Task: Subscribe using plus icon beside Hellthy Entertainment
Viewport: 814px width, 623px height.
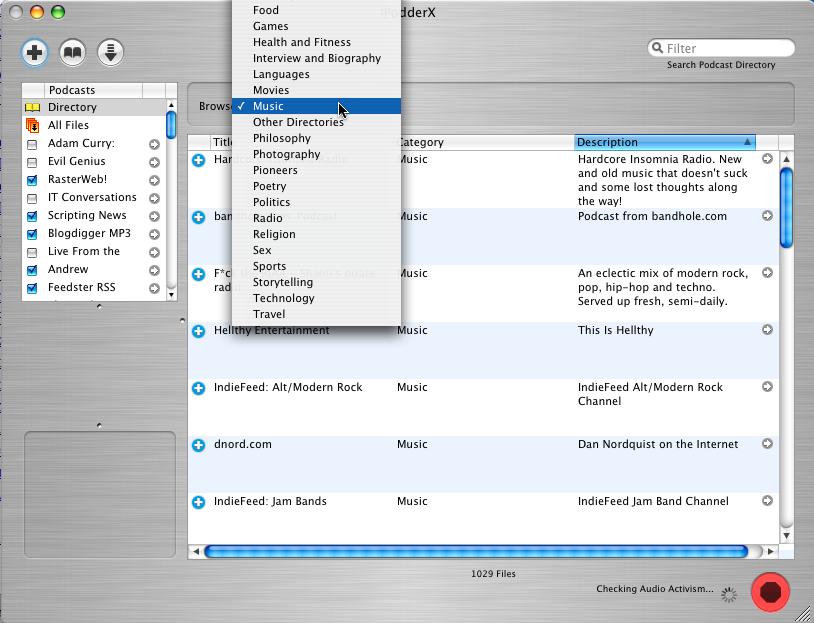Action: tap(198, 331)
